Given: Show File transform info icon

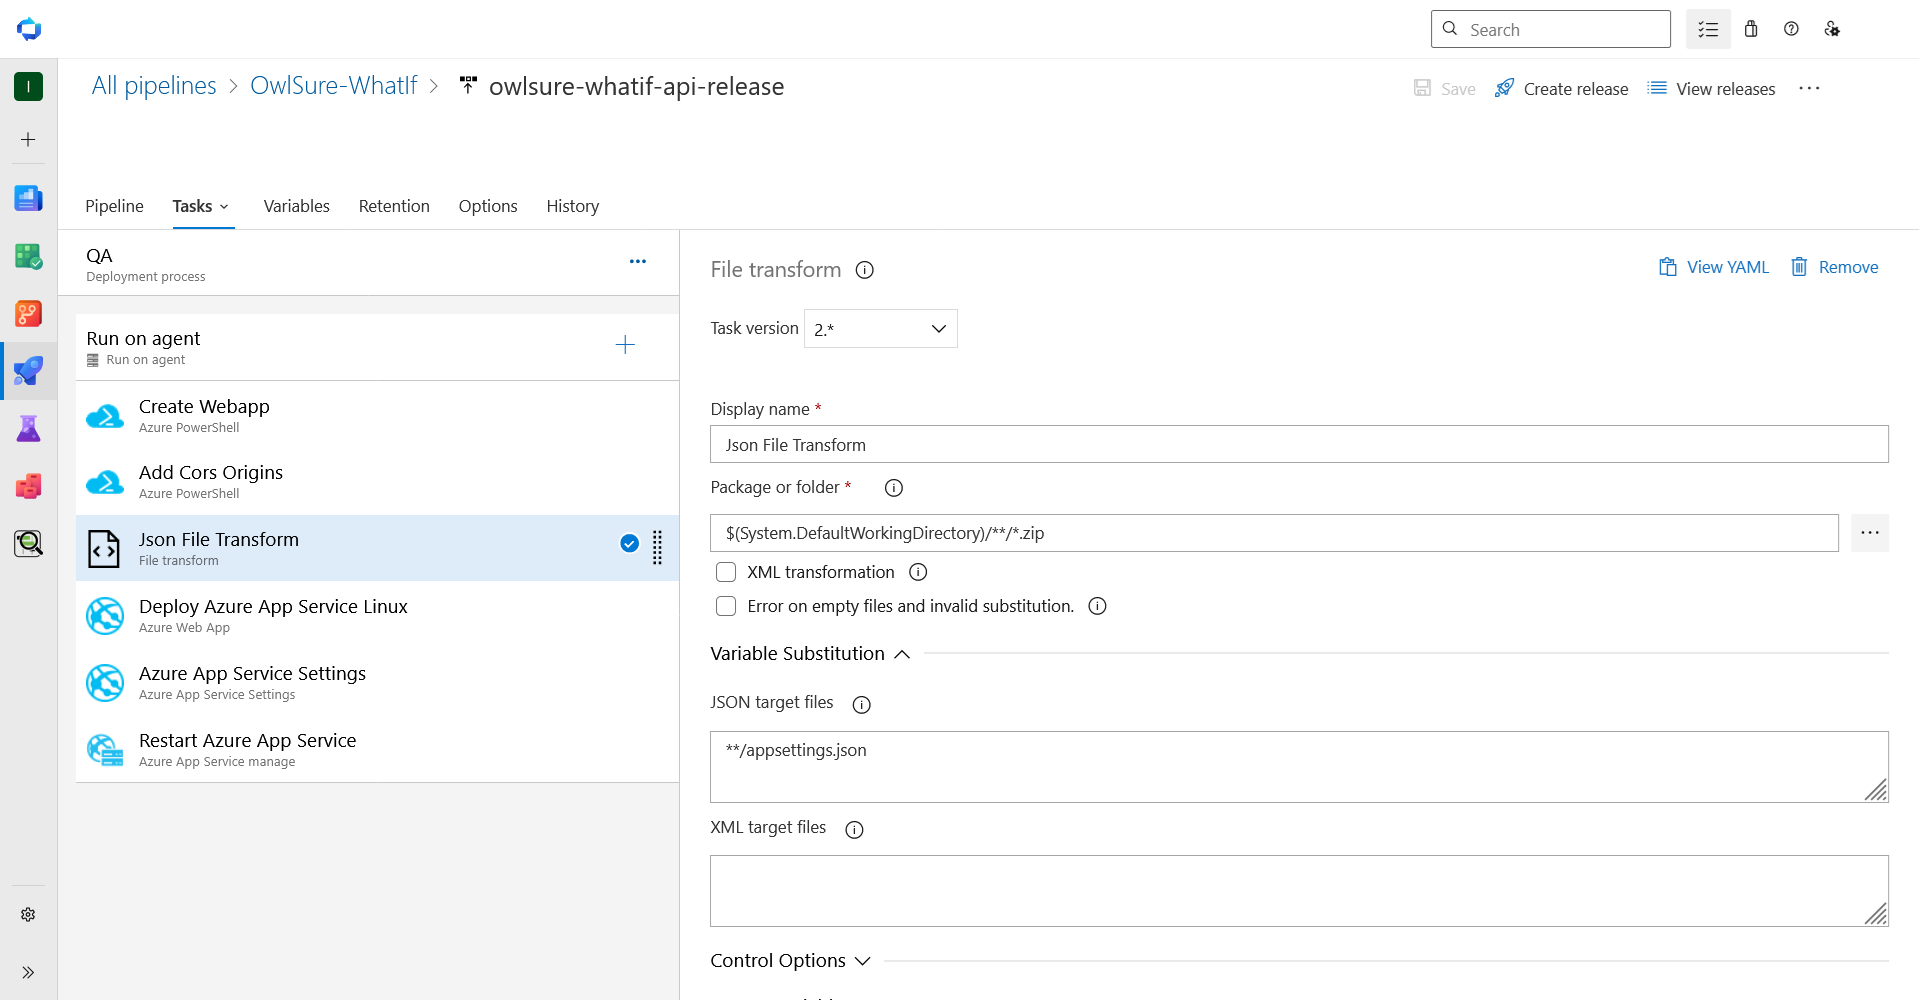Looking at the screenshot, I should 865,270.
